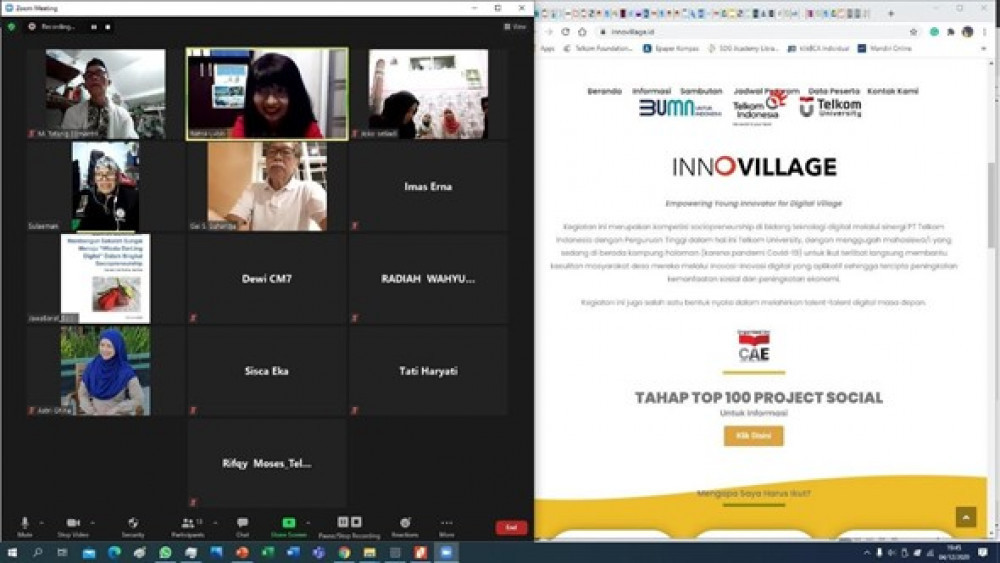The height and width of the screenshot is (563, 1000).
Task: Open video options arrow beside Stop Video
Action: pos(93,523)
